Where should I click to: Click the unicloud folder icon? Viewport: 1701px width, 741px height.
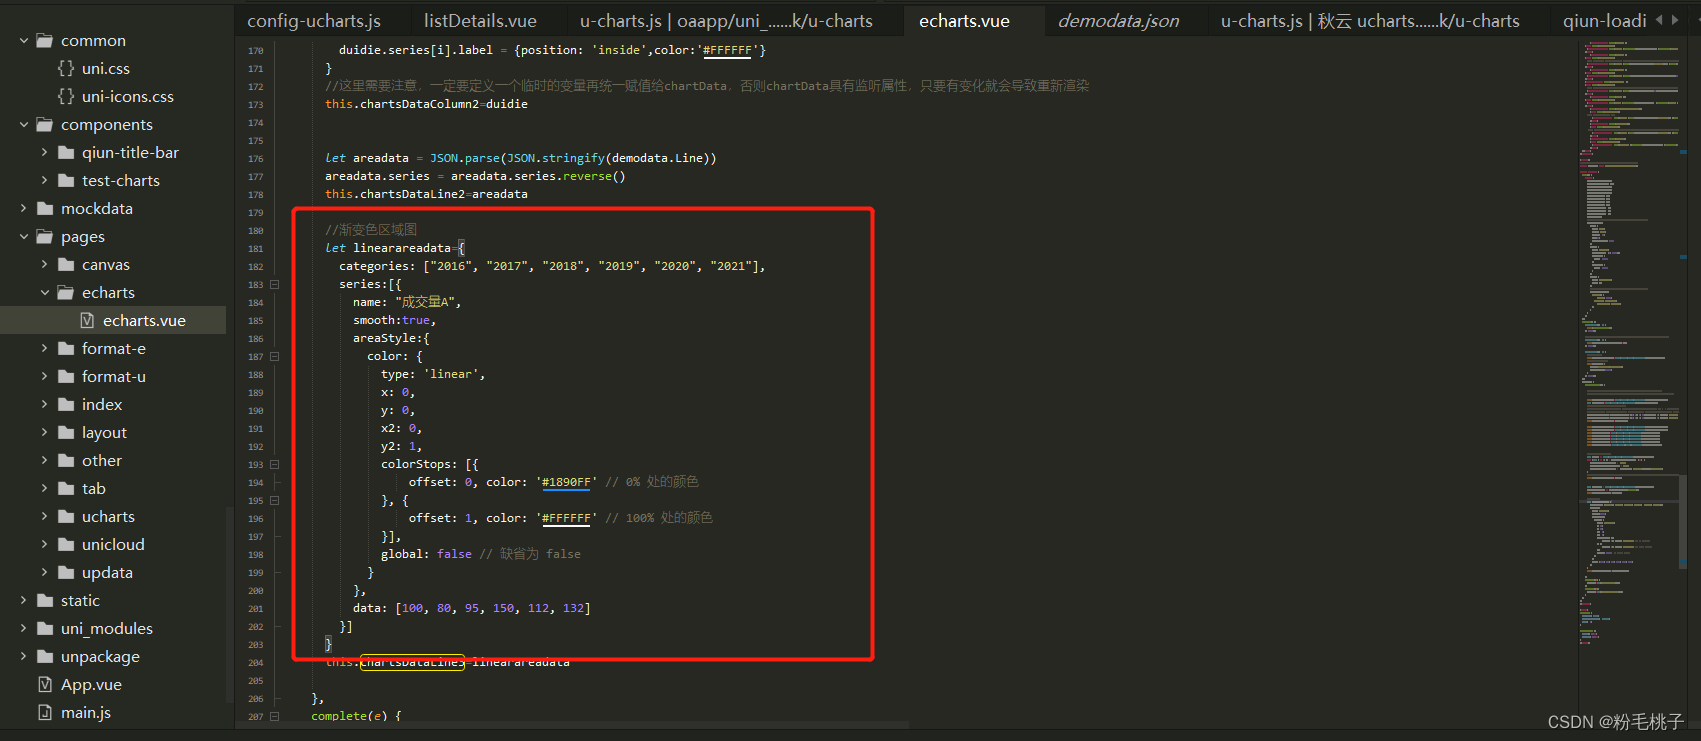[66, 545]
